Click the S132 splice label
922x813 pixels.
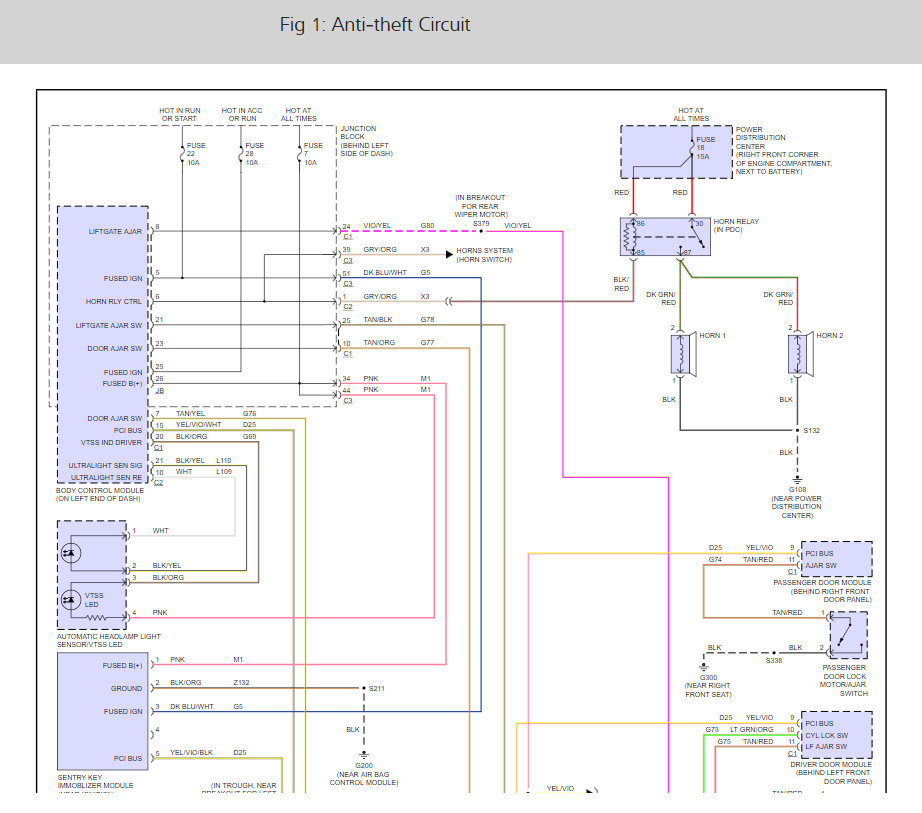pos(811,430)
